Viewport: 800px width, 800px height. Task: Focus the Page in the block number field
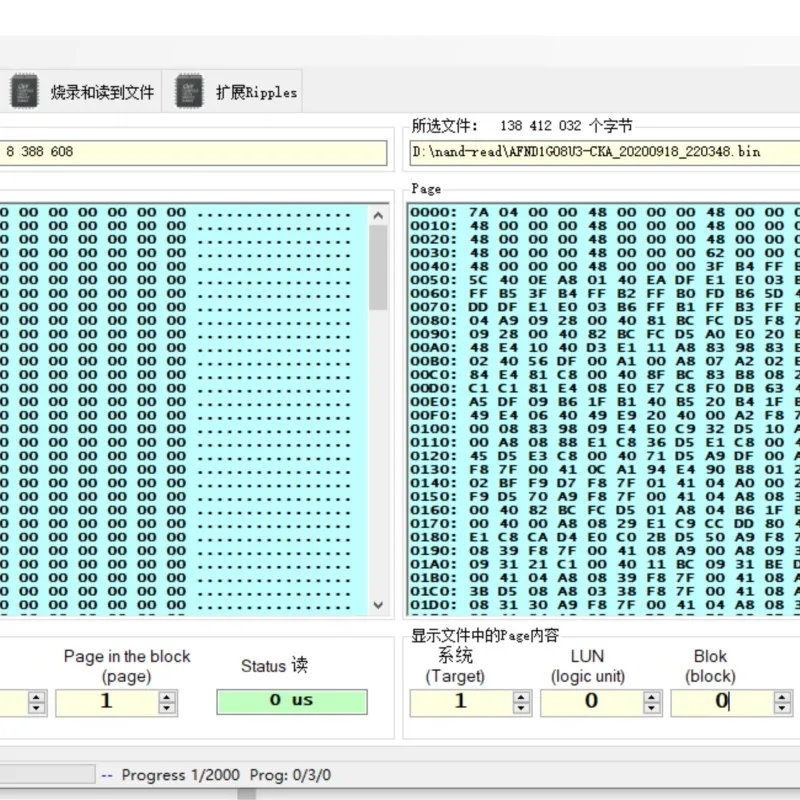tap(106, 702)
